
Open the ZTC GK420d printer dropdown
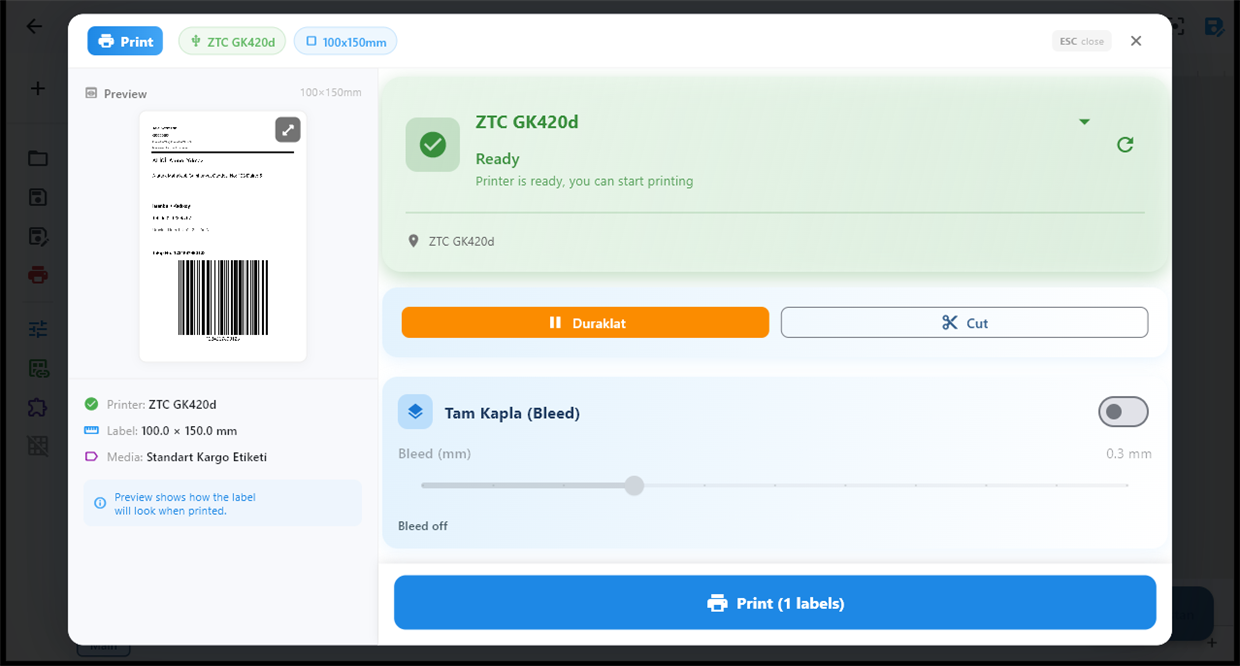tap(1084, 122)
